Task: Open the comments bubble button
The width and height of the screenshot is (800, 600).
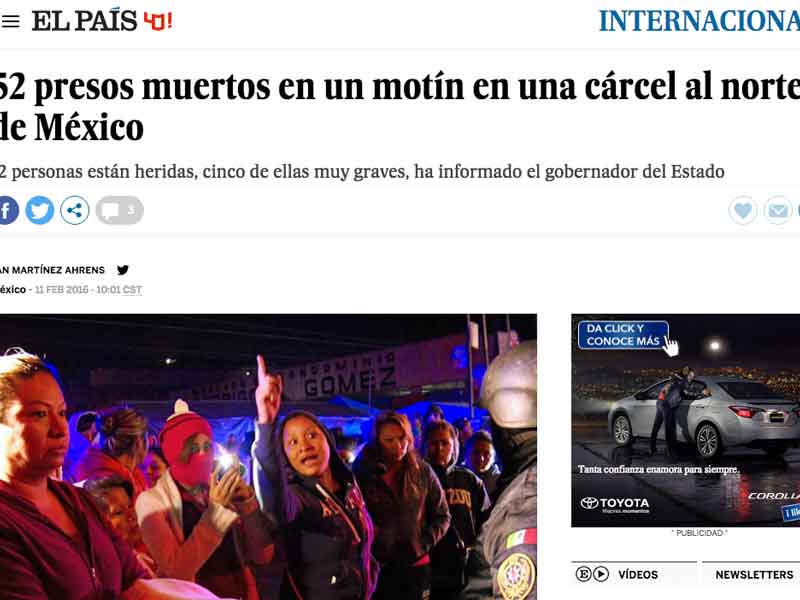Action: click(119, 210)
